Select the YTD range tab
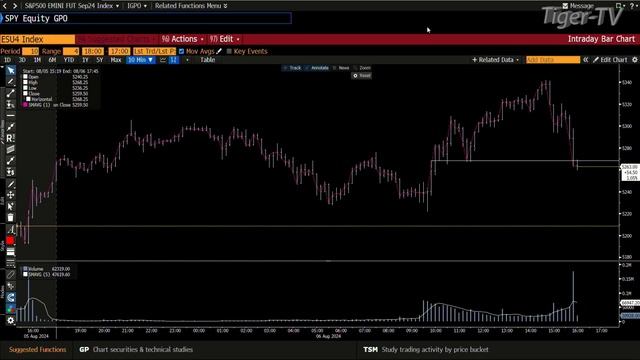 pos(69,60)
